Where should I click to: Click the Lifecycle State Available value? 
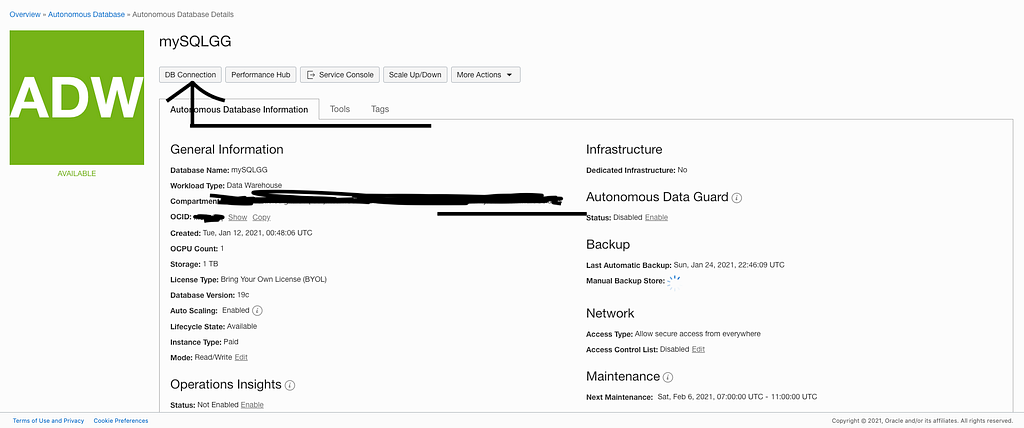point(242,326)
